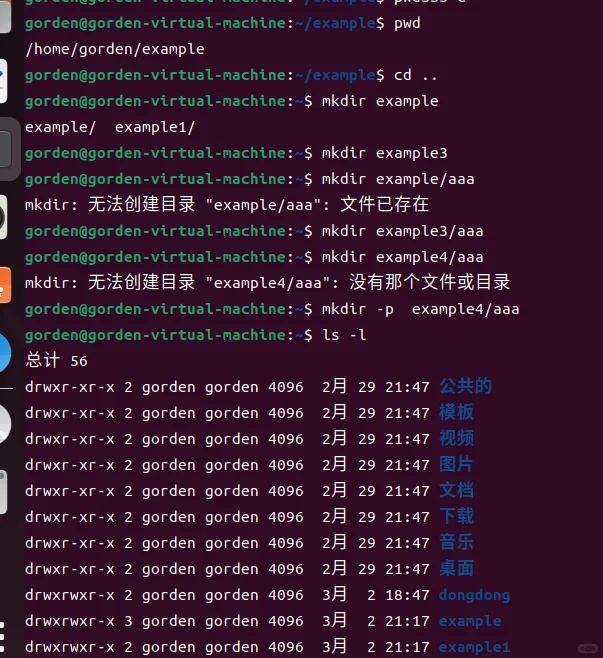Click the 图片 directory name

[x=456, y=464]
